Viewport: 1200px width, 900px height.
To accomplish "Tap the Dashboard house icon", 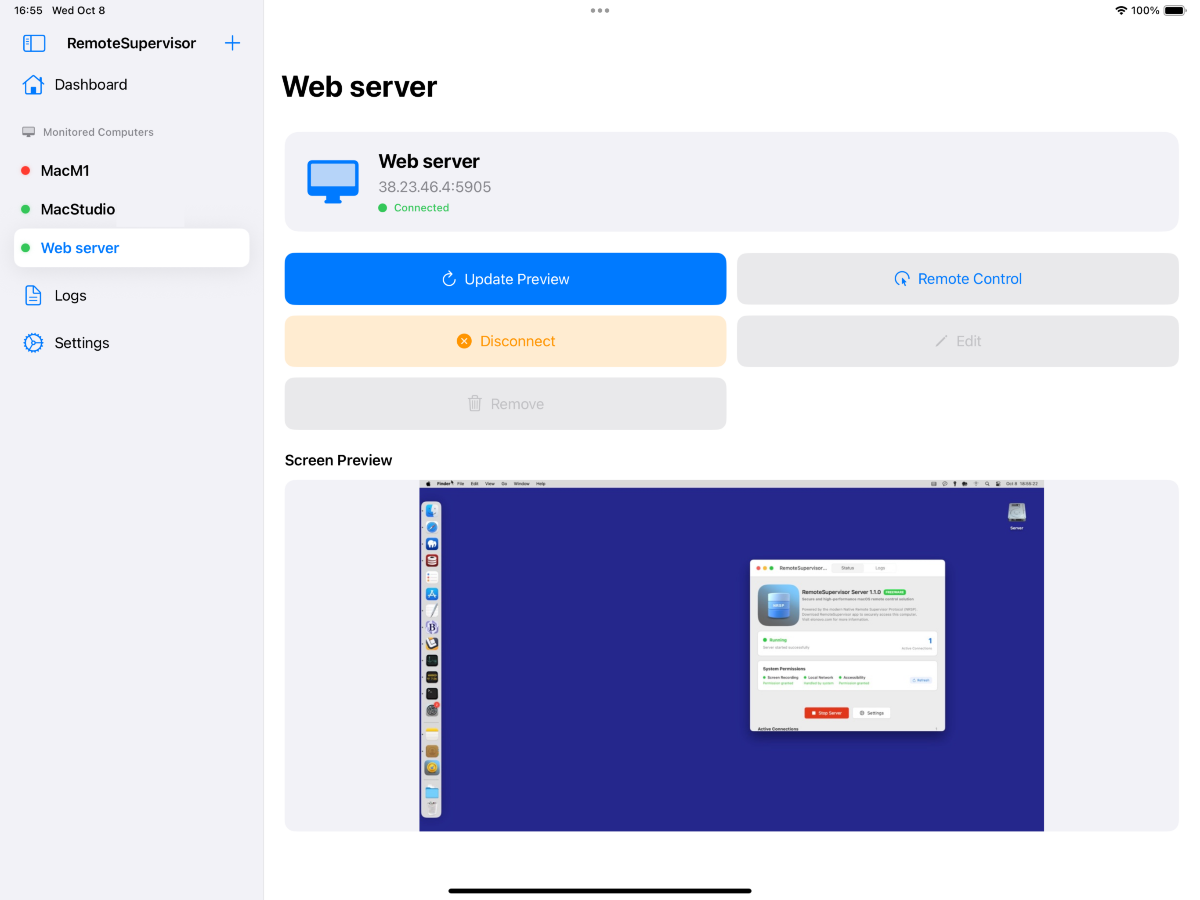I will click(33, 85).
